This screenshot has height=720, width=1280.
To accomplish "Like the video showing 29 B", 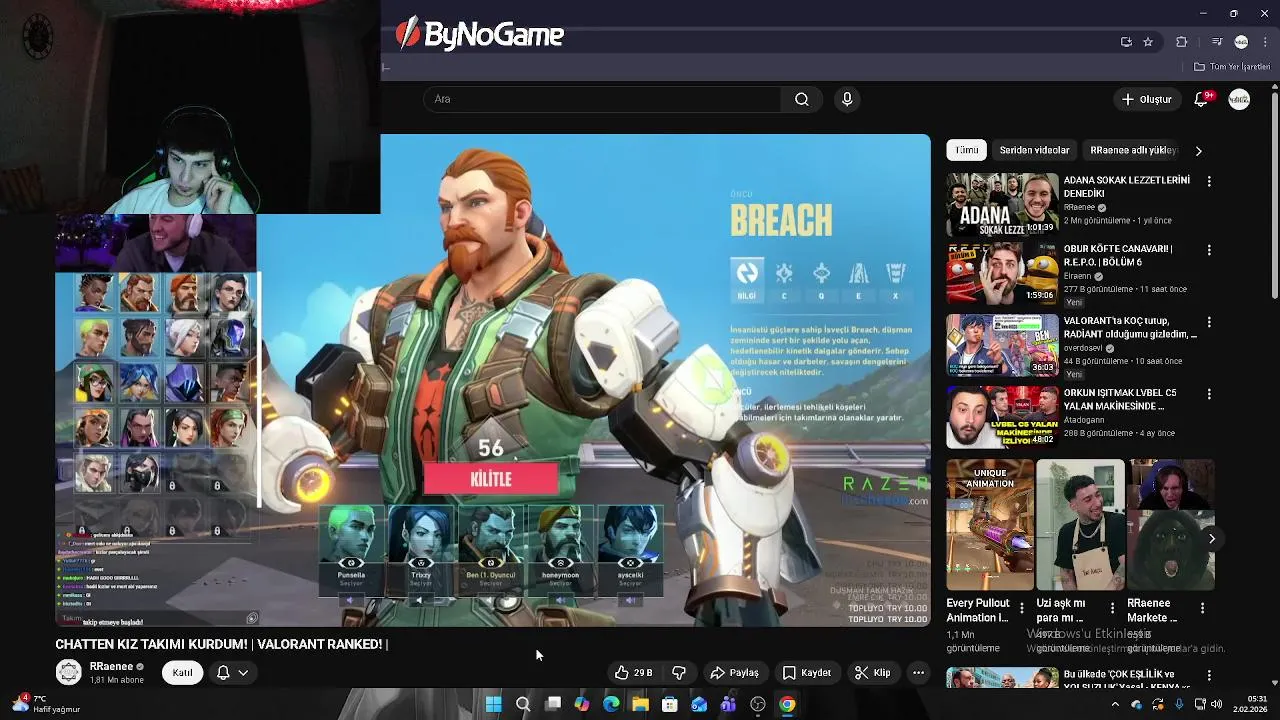I will [x=633, y=673].
